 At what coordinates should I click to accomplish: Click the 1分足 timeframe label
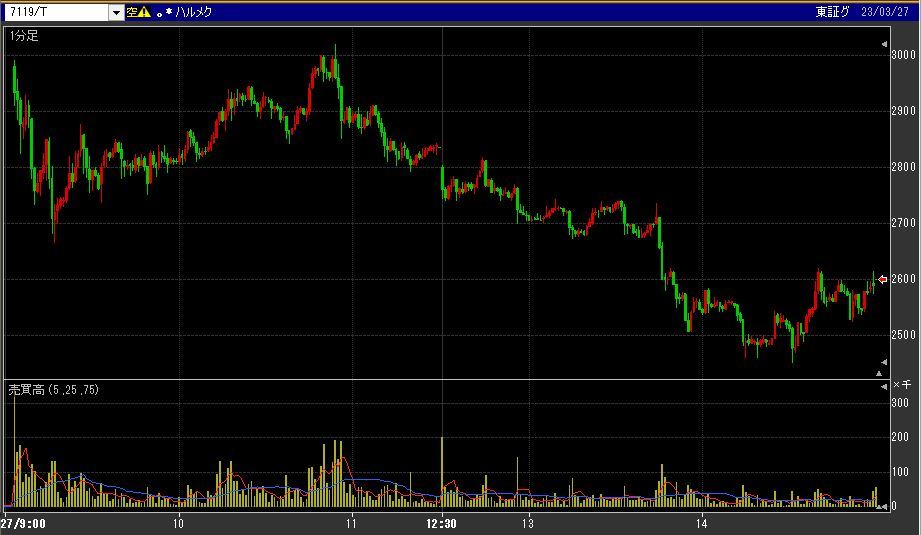tap(24, 36)
